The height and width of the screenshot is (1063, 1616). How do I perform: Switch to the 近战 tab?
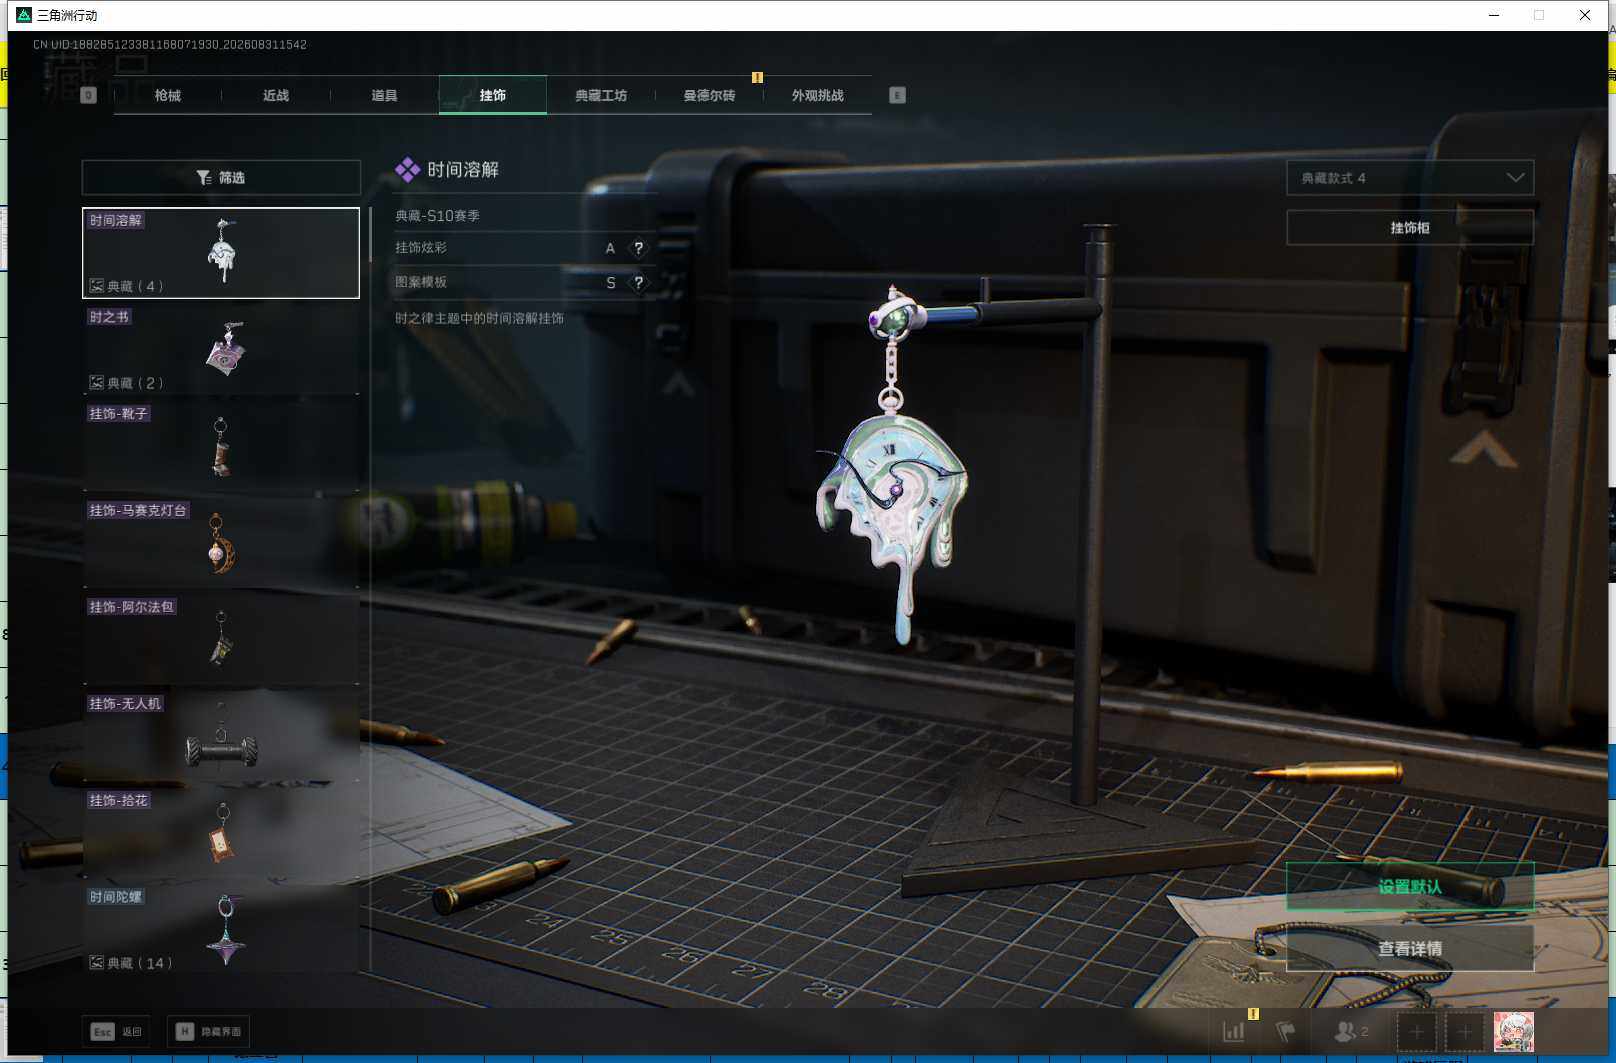276,95
